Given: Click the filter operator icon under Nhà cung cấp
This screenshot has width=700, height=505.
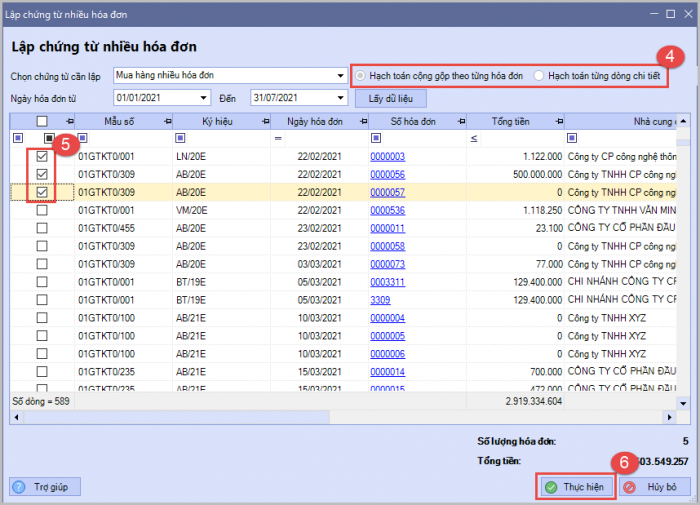Looking at the screenshot, I should coord(572,138).
